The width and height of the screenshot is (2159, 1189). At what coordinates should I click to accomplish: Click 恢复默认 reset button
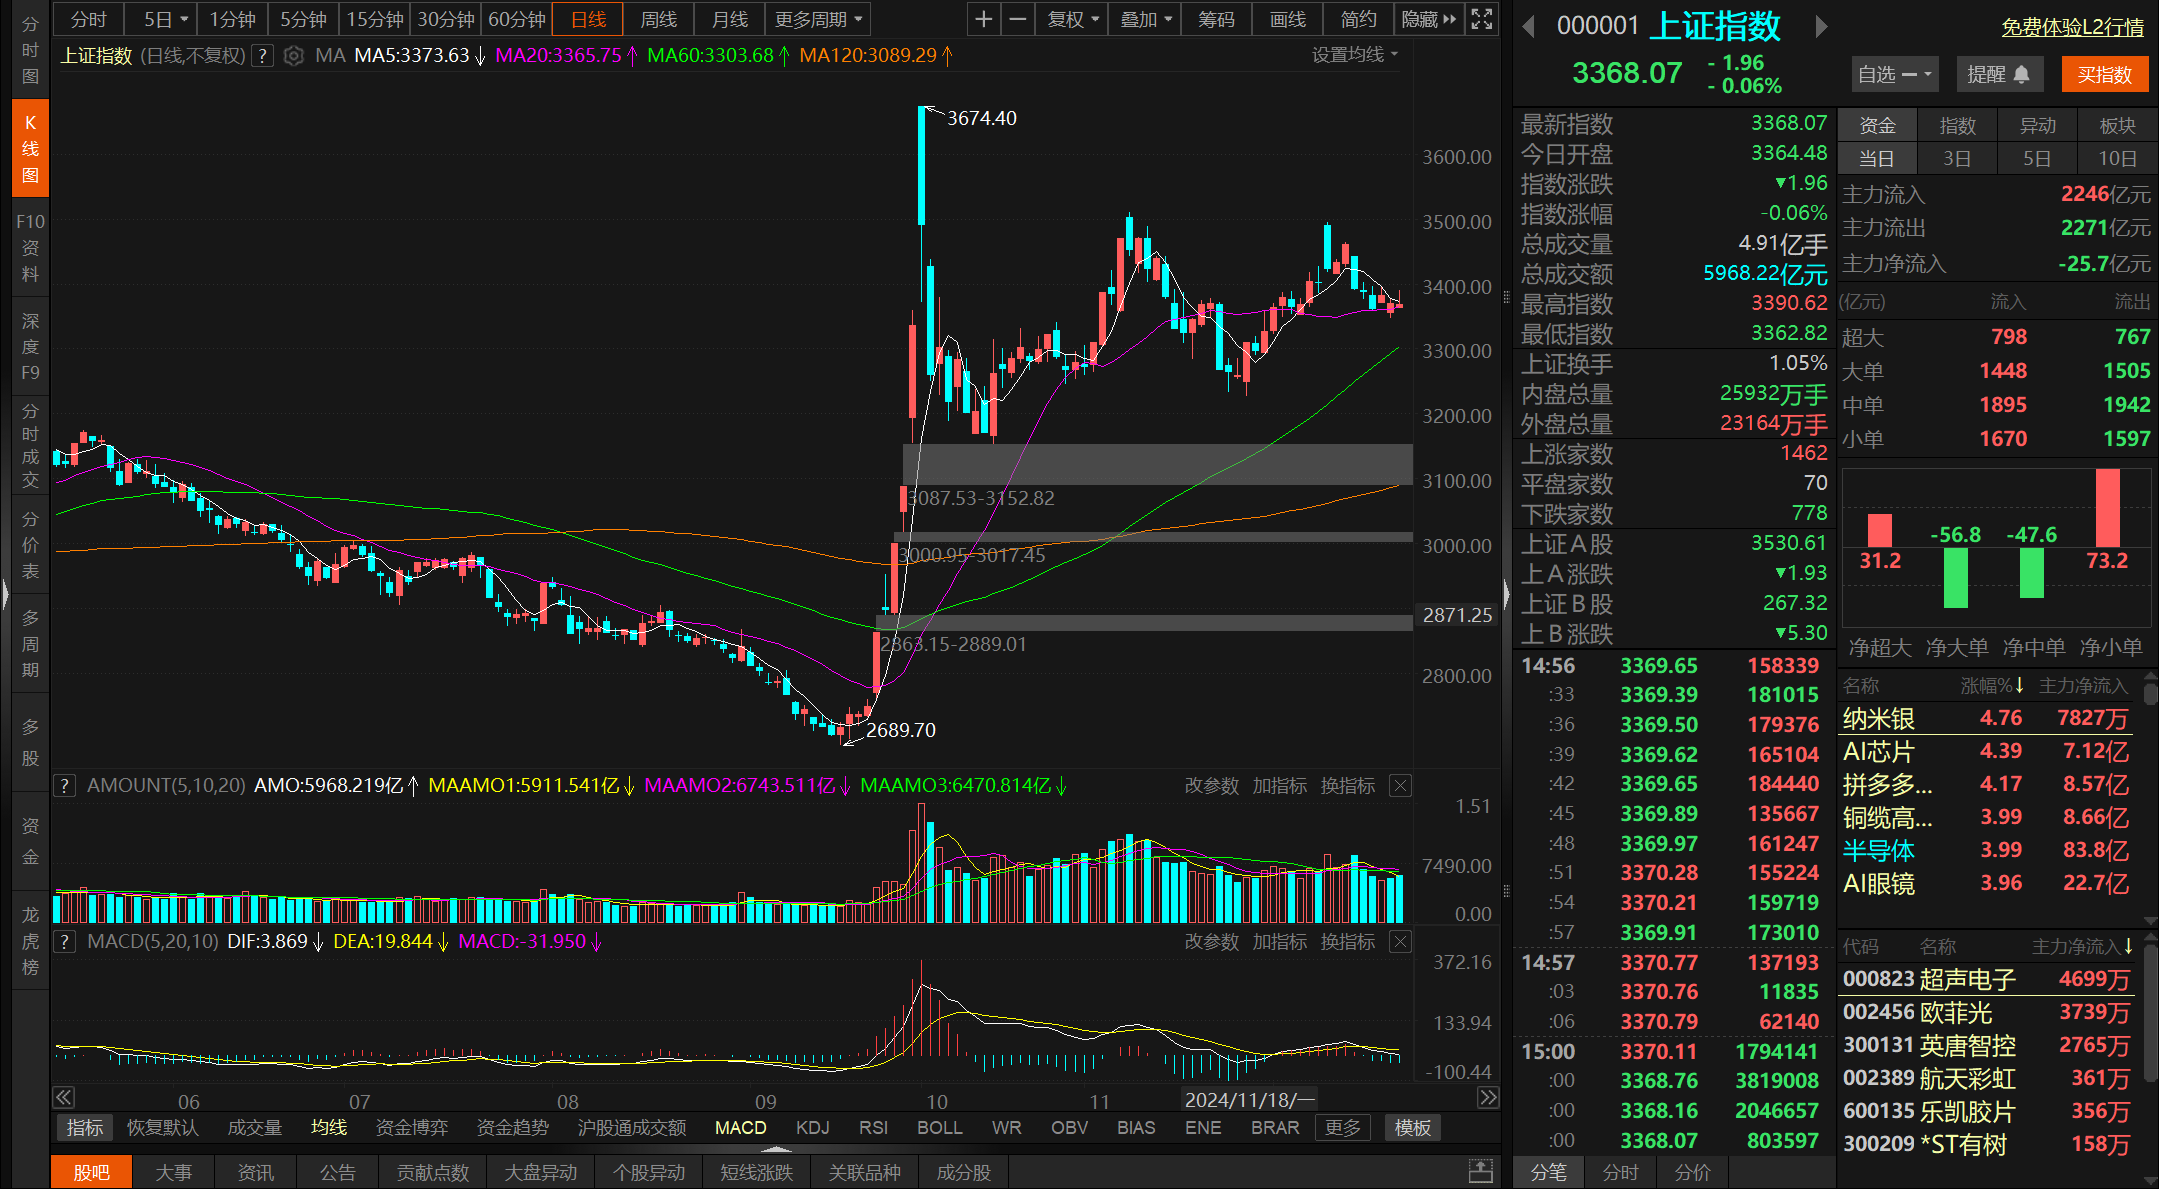[x=162, y=1128]
